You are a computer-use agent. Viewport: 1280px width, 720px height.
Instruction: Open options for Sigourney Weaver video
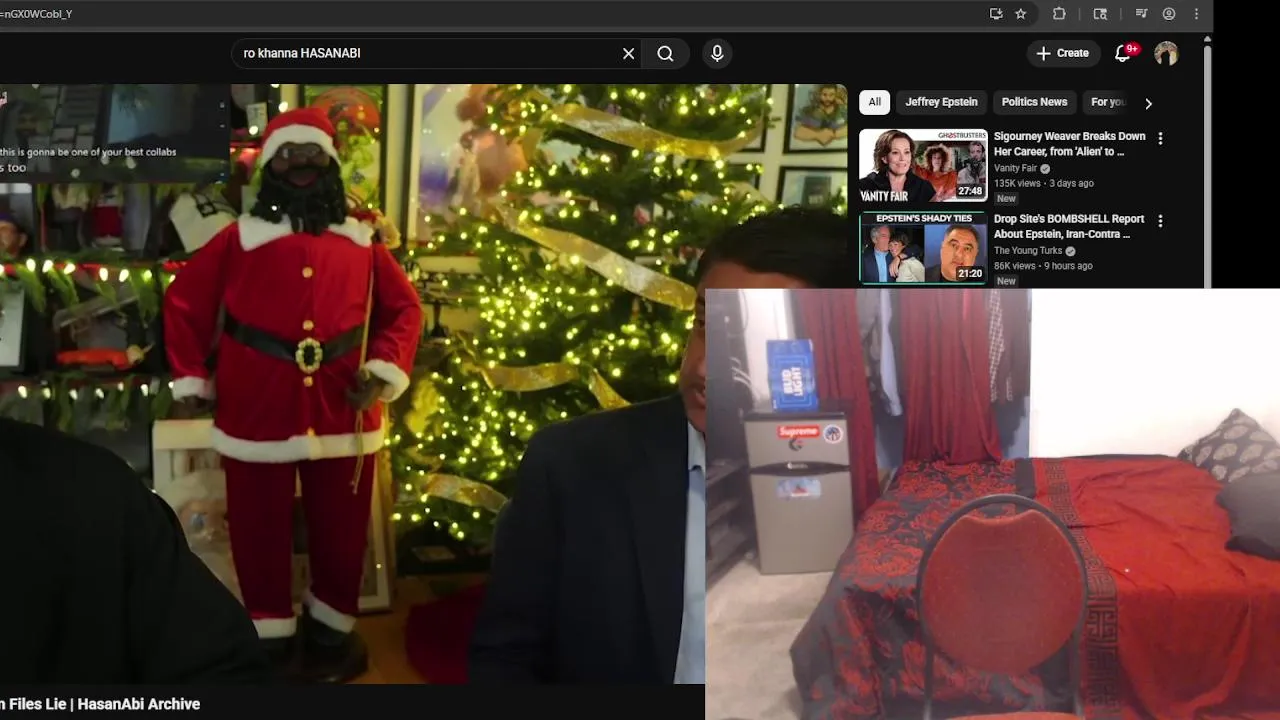click(1160, 138)
